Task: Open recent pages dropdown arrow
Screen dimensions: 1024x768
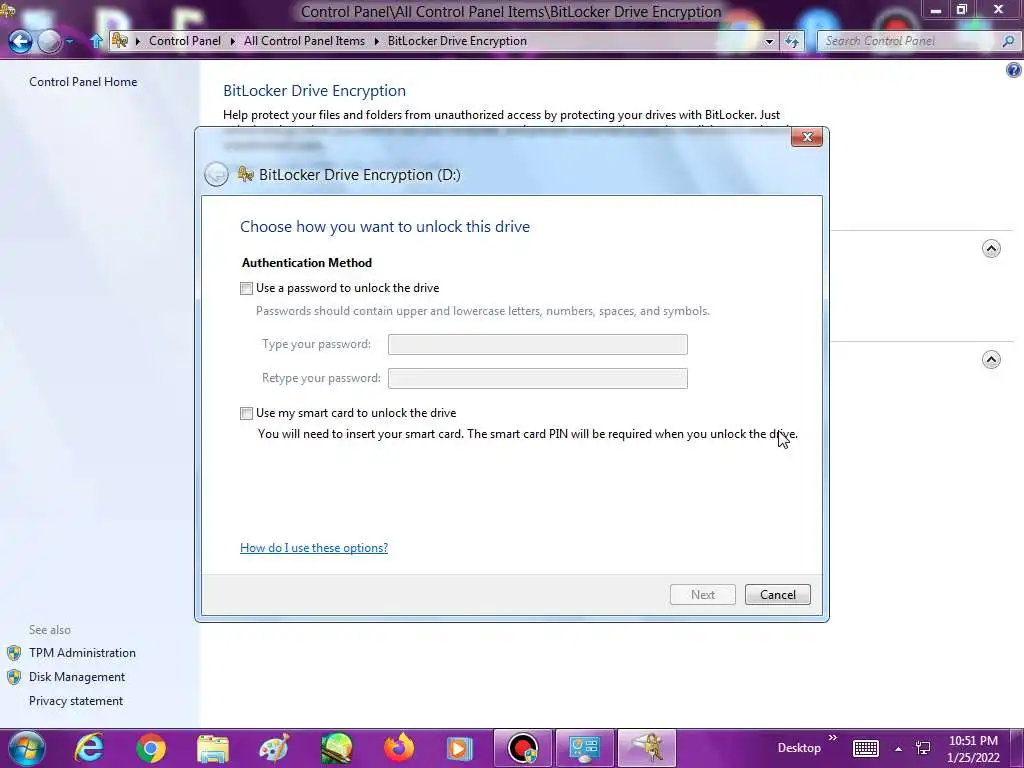Action: (x=69, y=41)
